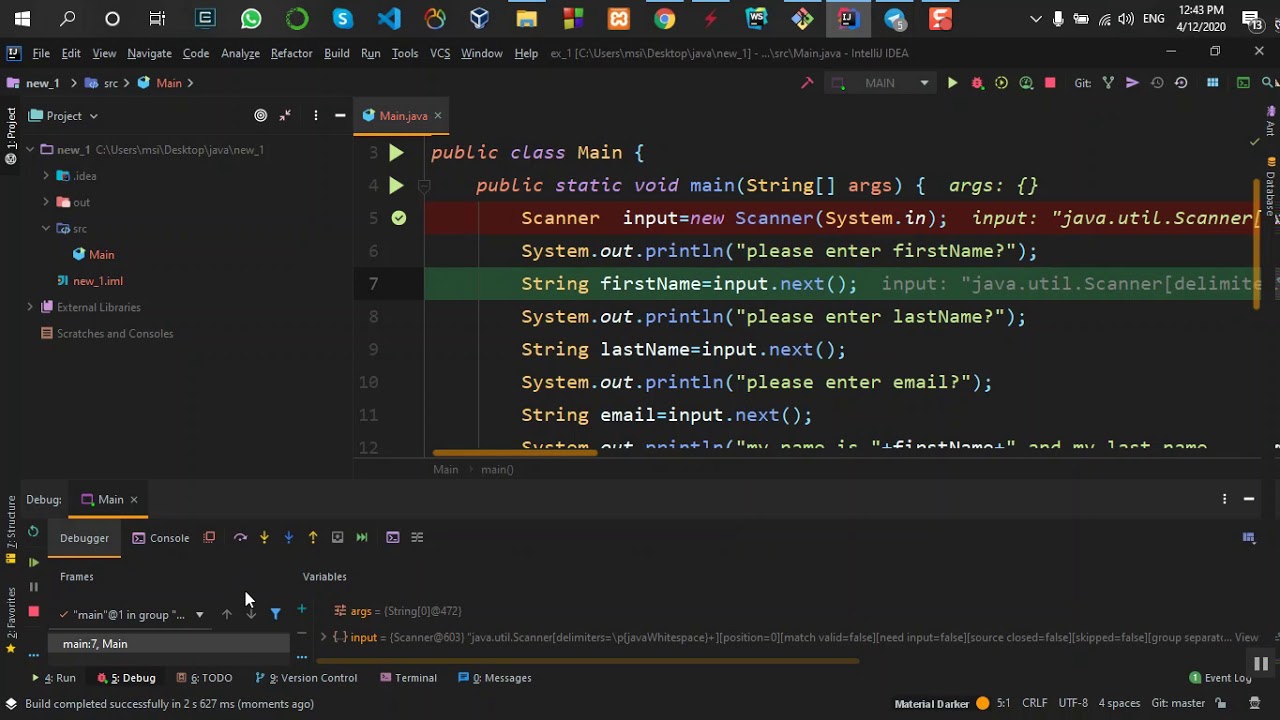Click the run gutter arrow on line 3
The height and width of the screenshot is (720, 1280).
pyautogui.click(x=396, y=153)
